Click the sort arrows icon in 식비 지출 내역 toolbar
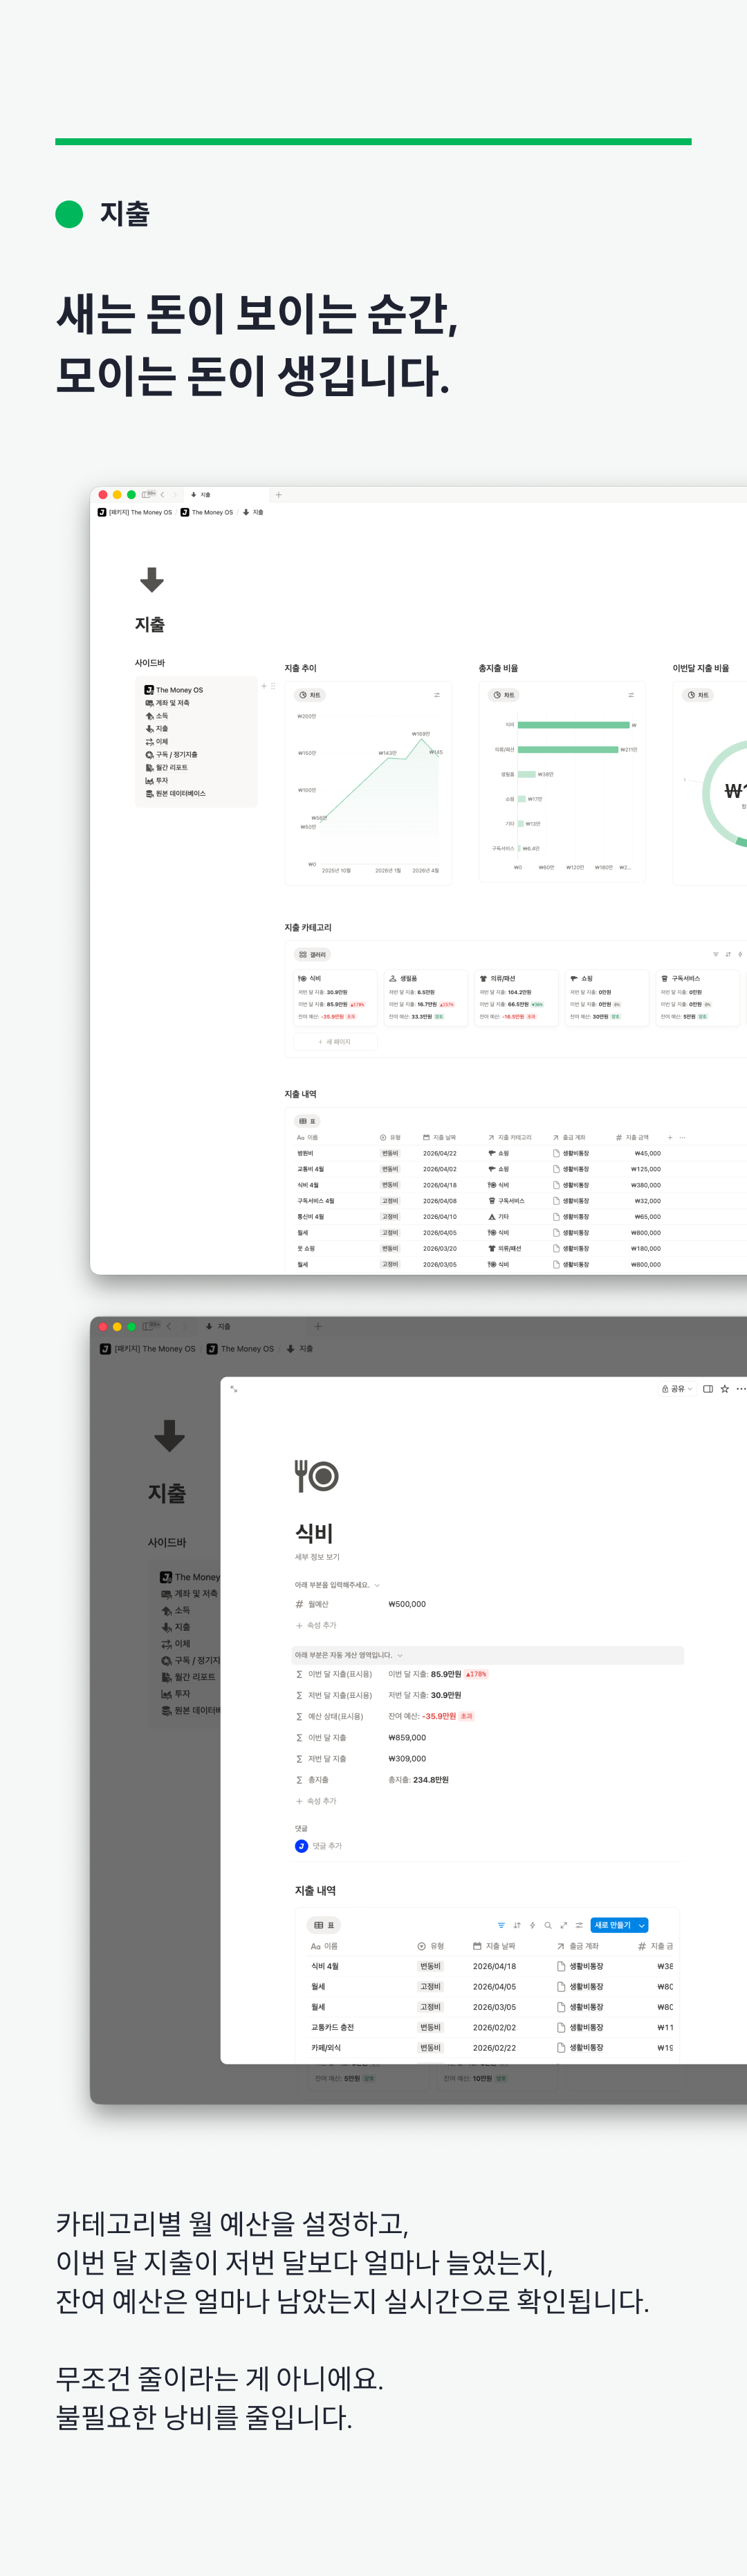 tap(517, 1925)
